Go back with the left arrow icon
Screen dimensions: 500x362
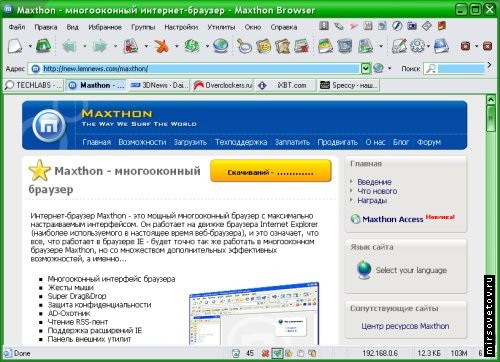pyautogui.click(x=69, y=46)
